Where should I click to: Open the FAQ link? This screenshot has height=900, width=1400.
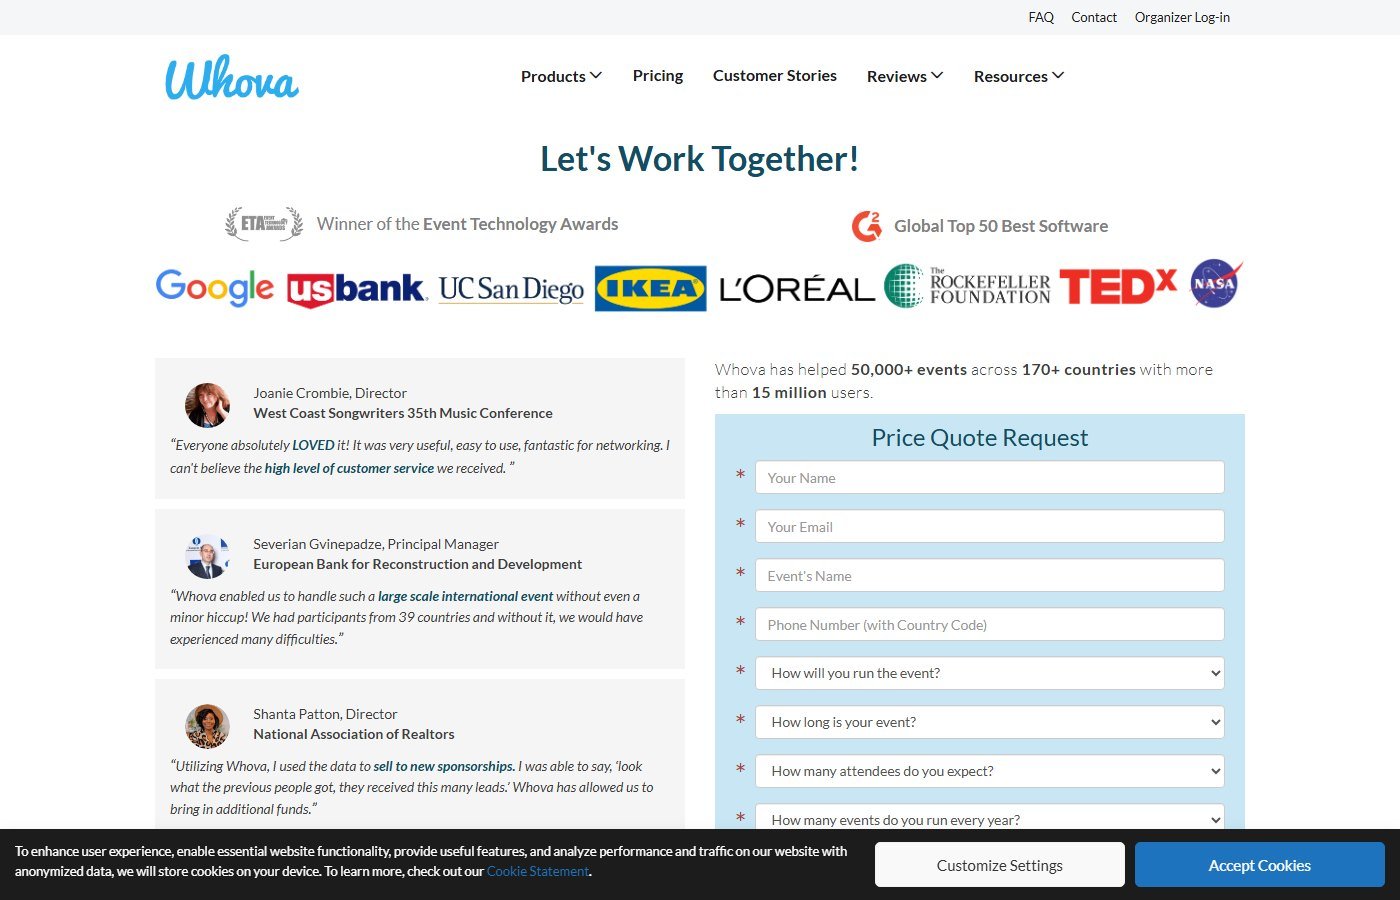point(1041,17)
